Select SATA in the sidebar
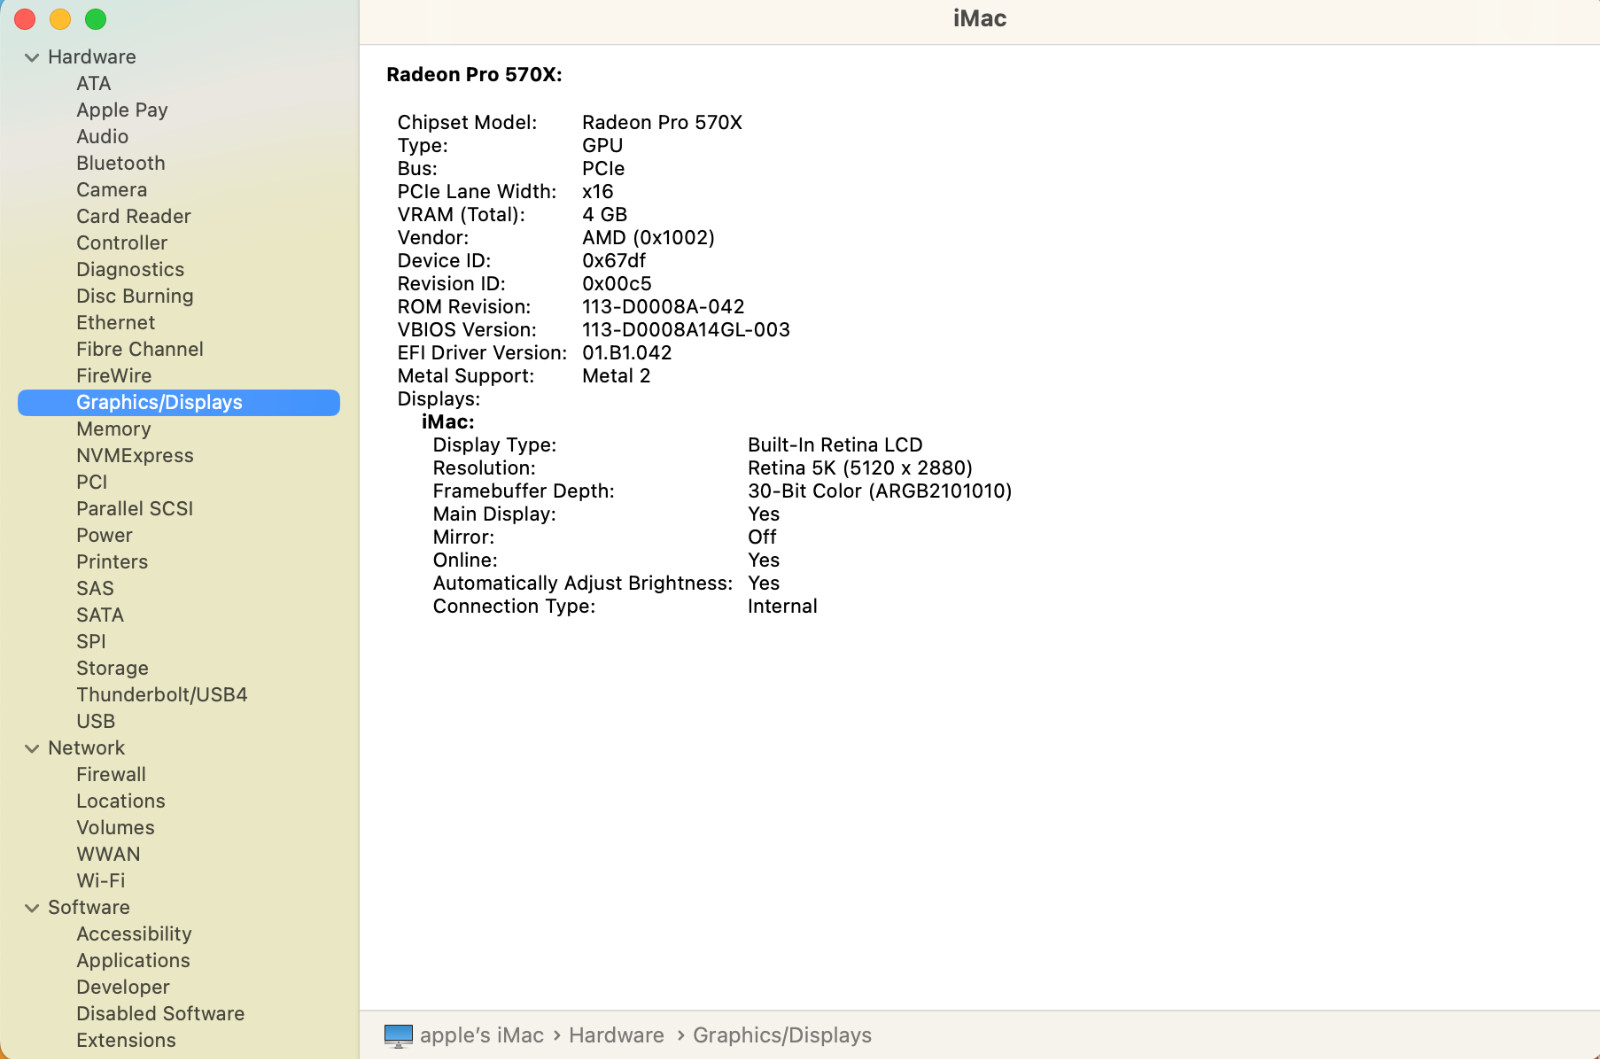This screenshot has width=1600, height=1059. click(x=100, y=615)
